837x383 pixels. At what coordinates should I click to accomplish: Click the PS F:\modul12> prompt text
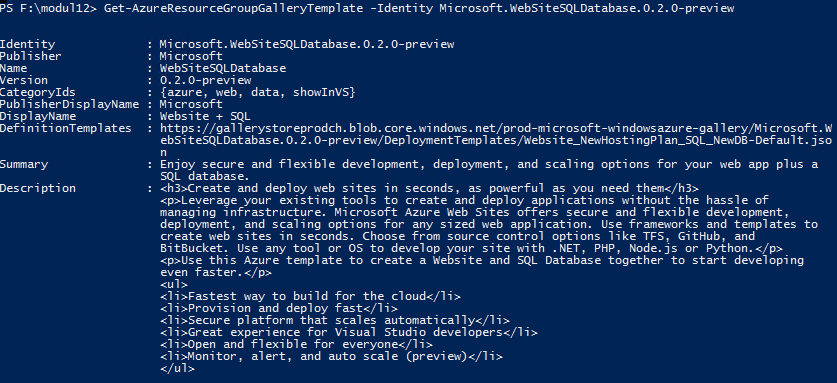pyautogui.click(x=48, y=9)
